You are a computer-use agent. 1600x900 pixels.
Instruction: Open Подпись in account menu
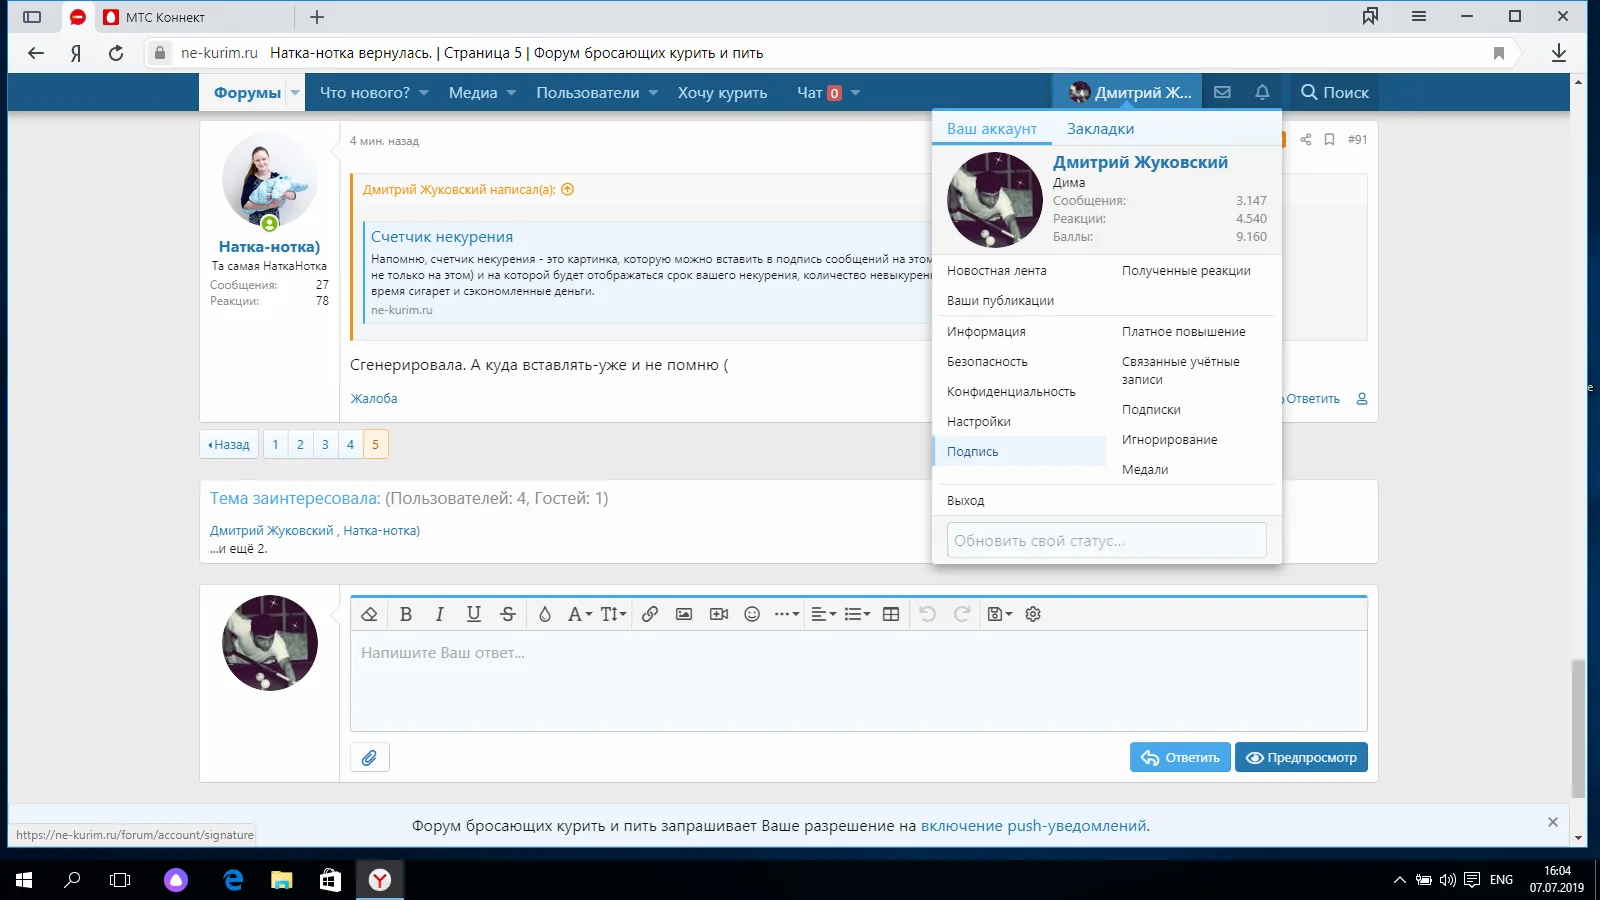(x=1020, y=452)
